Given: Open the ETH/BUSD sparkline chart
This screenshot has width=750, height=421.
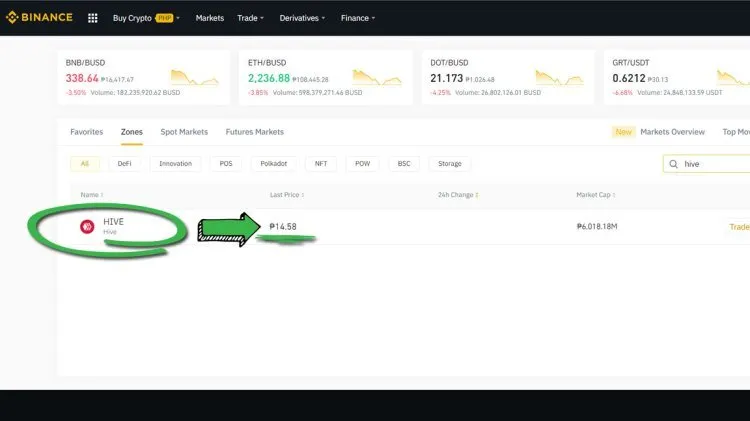Looking at the screenshot, I should tap(377, 78).
